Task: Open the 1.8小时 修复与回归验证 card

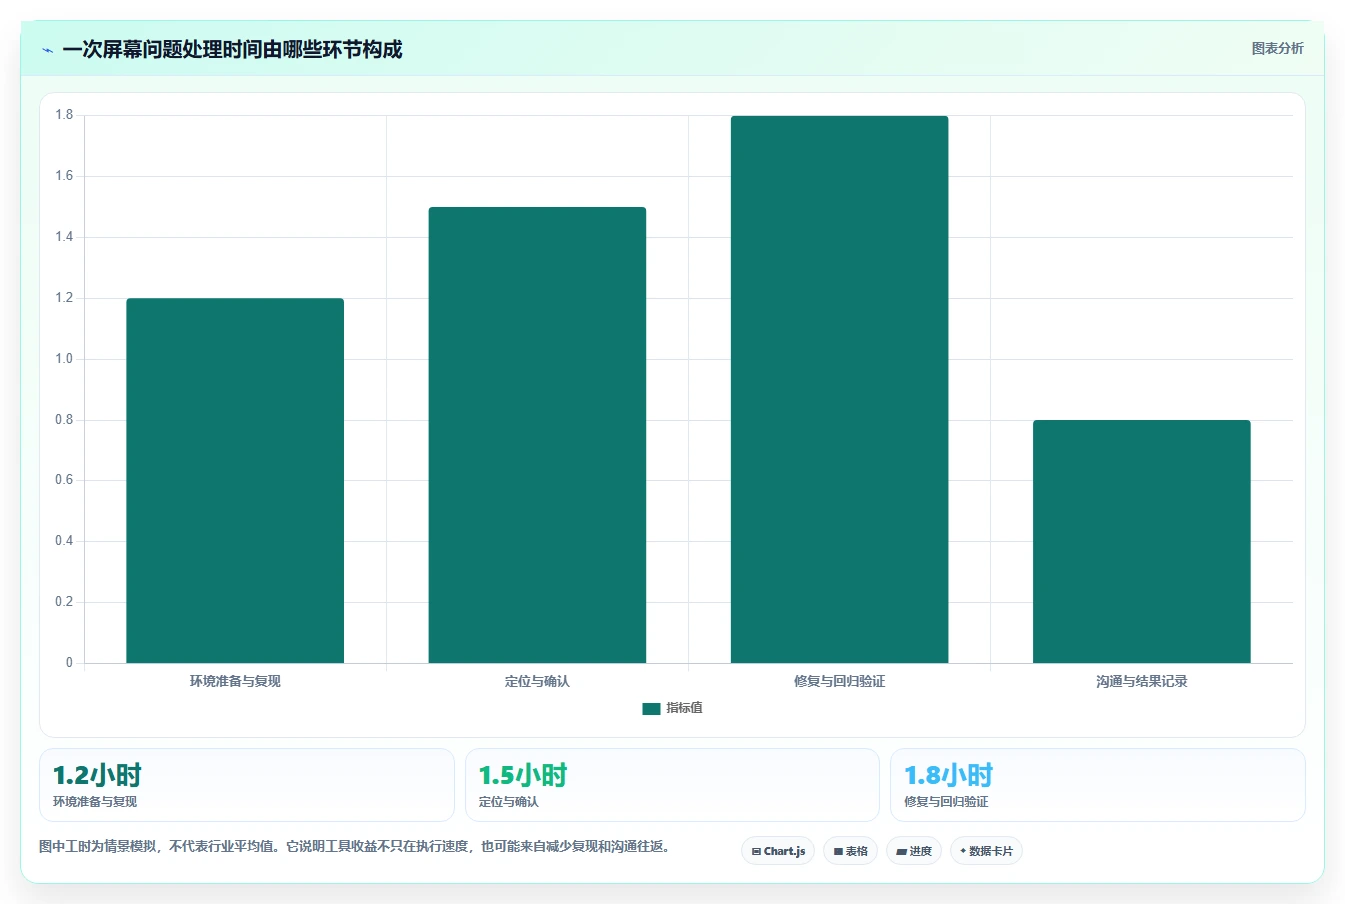Action: coord(1098,785)
